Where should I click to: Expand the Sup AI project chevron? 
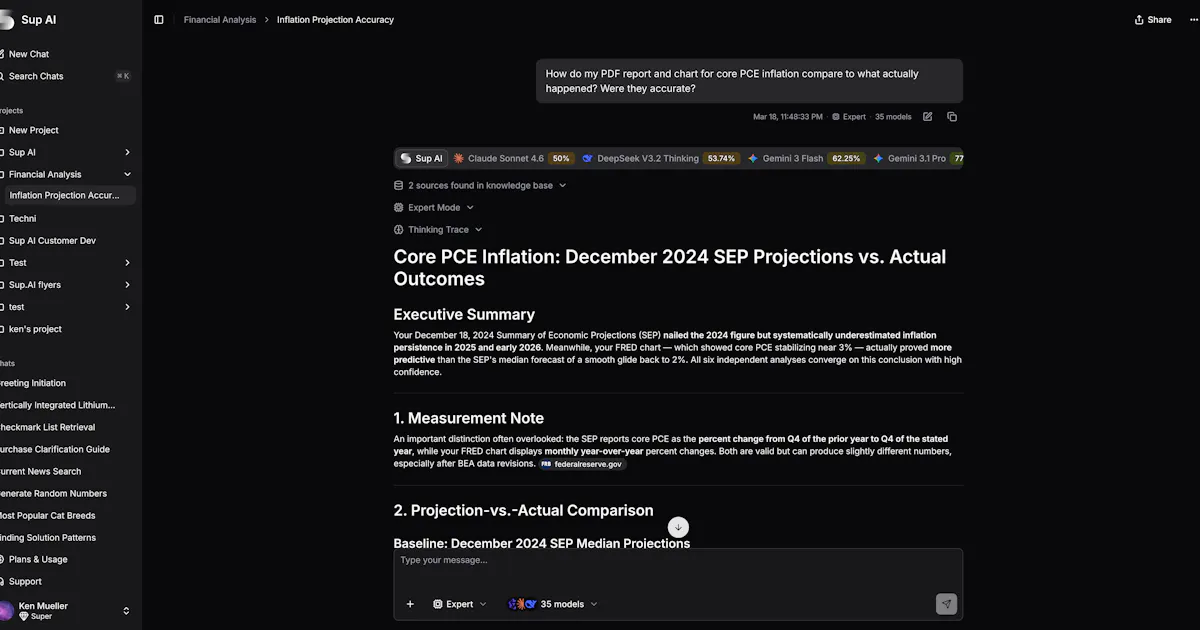click(127, 152)
